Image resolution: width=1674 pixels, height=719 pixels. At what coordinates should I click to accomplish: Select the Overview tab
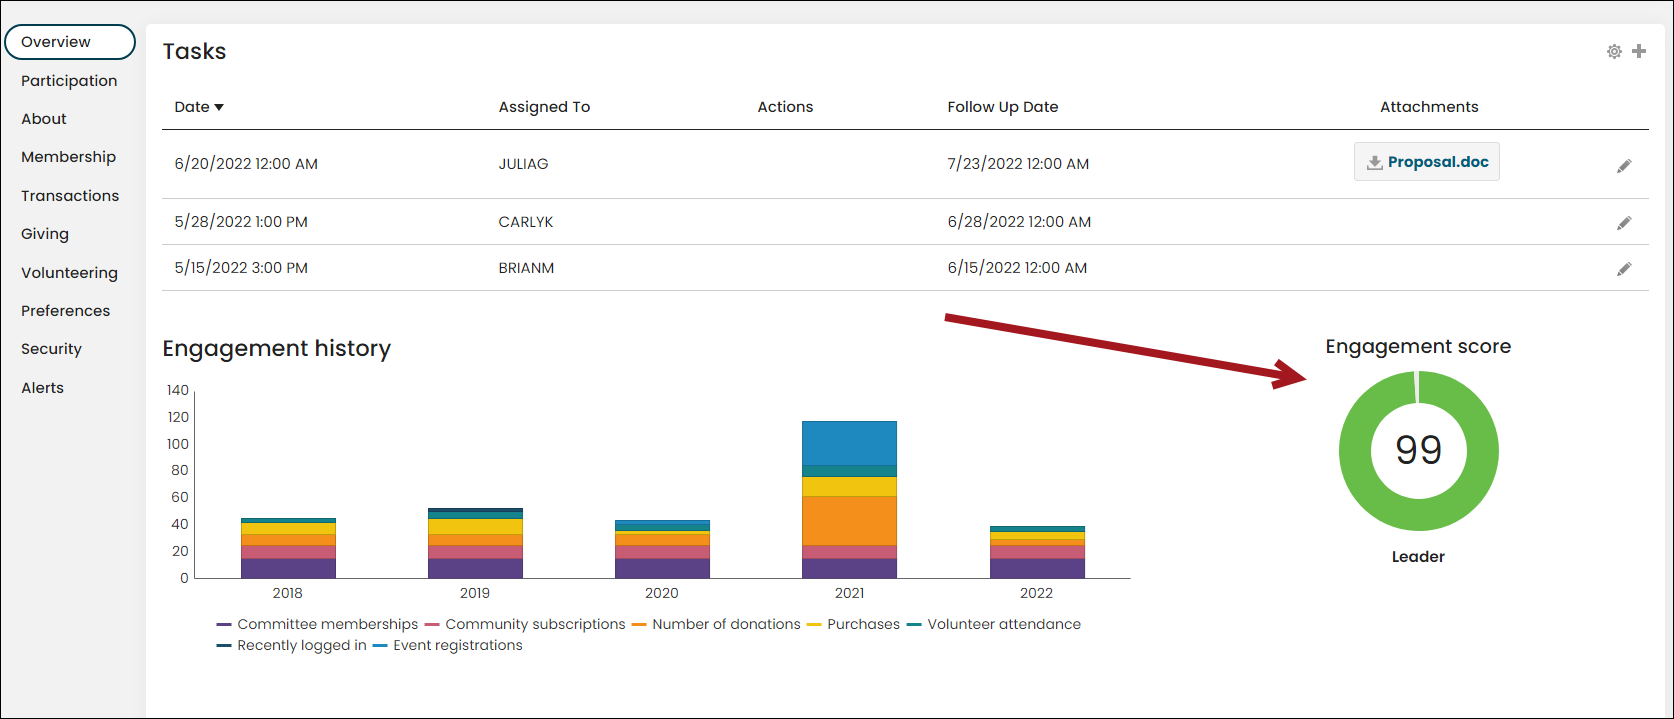70,42
